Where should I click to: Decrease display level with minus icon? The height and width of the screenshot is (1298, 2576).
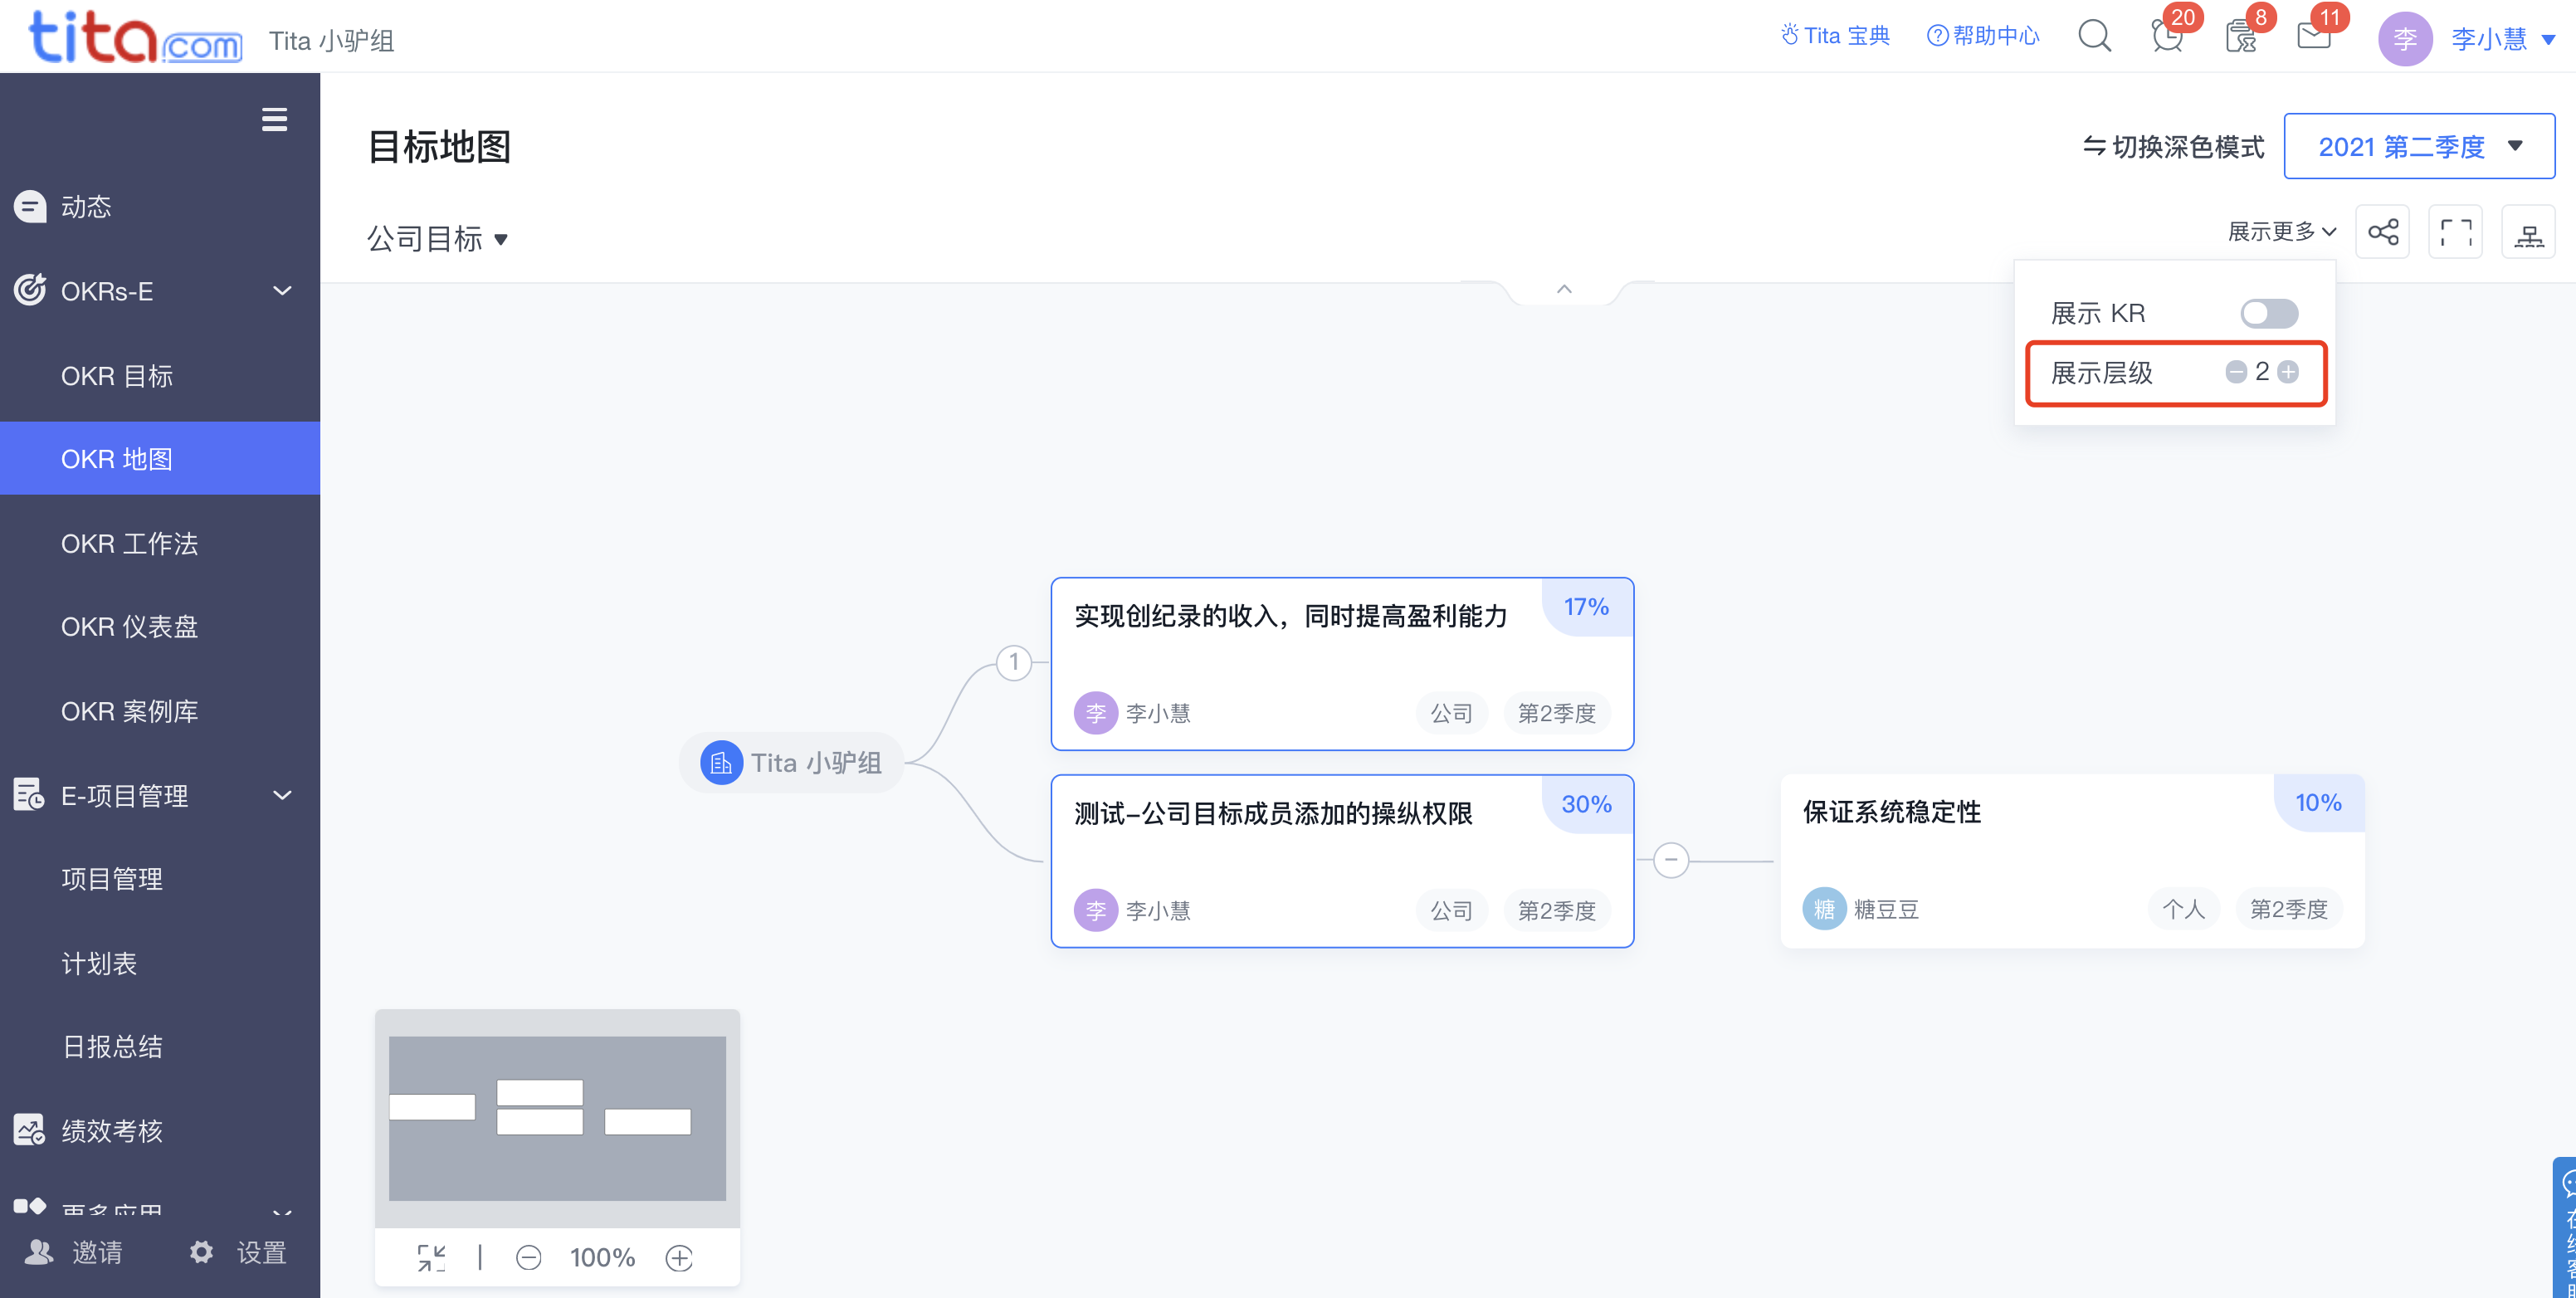click(x=2236, y=372)
